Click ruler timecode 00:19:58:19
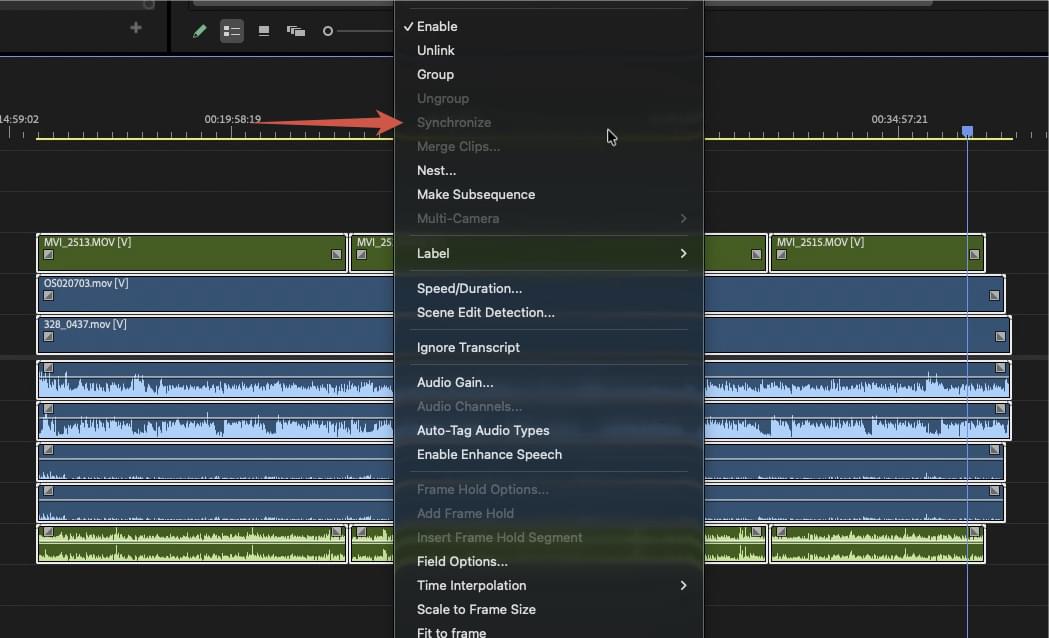Viewport: 1049px width, 638px height. [232, 119]
